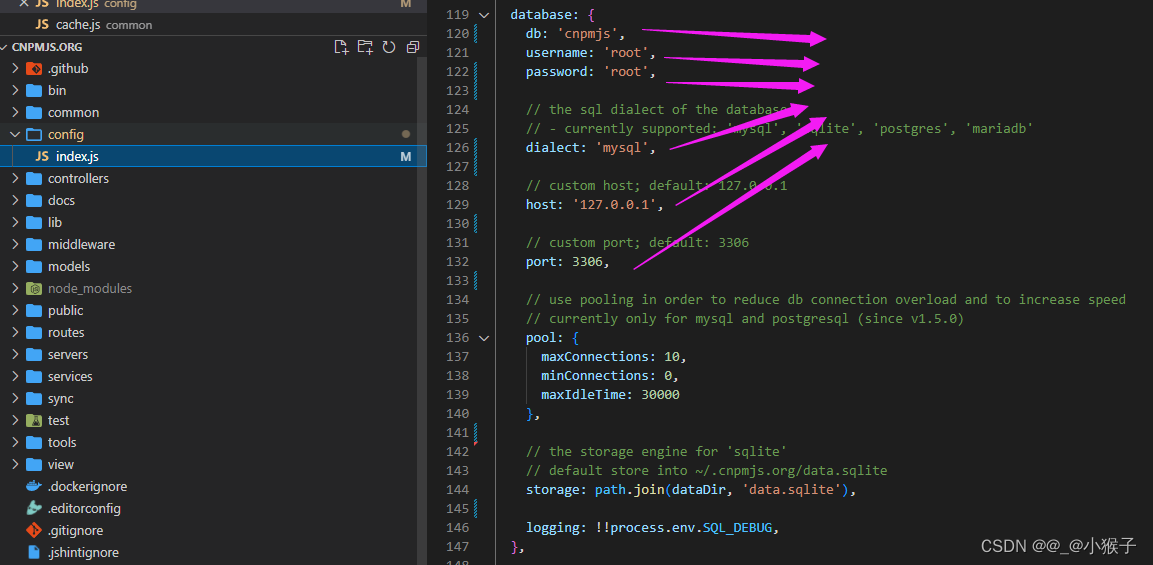Click the password 'root' value

pos(626,71)
